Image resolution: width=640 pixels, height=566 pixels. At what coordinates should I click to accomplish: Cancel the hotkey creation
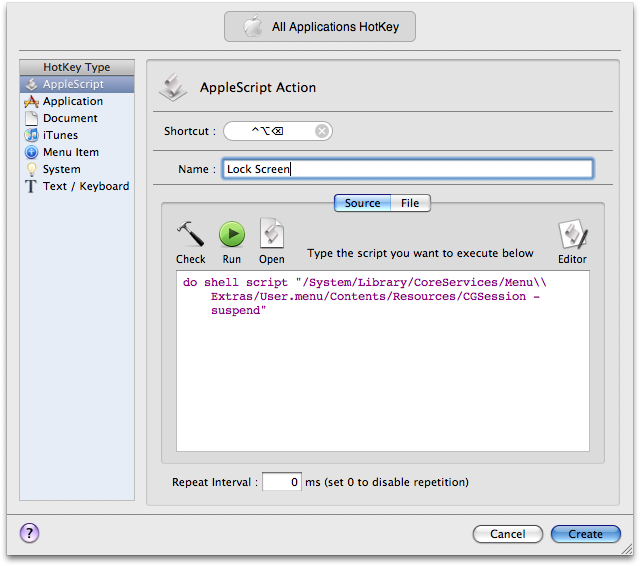[508, 534]
